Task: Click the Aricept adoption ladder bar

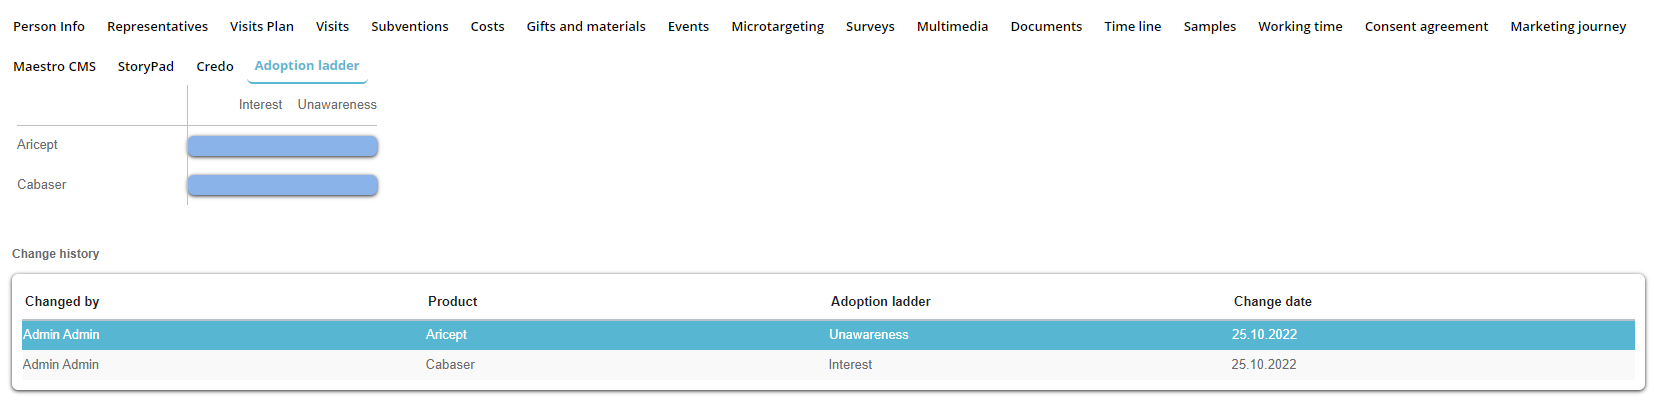Action: (282, 146)
